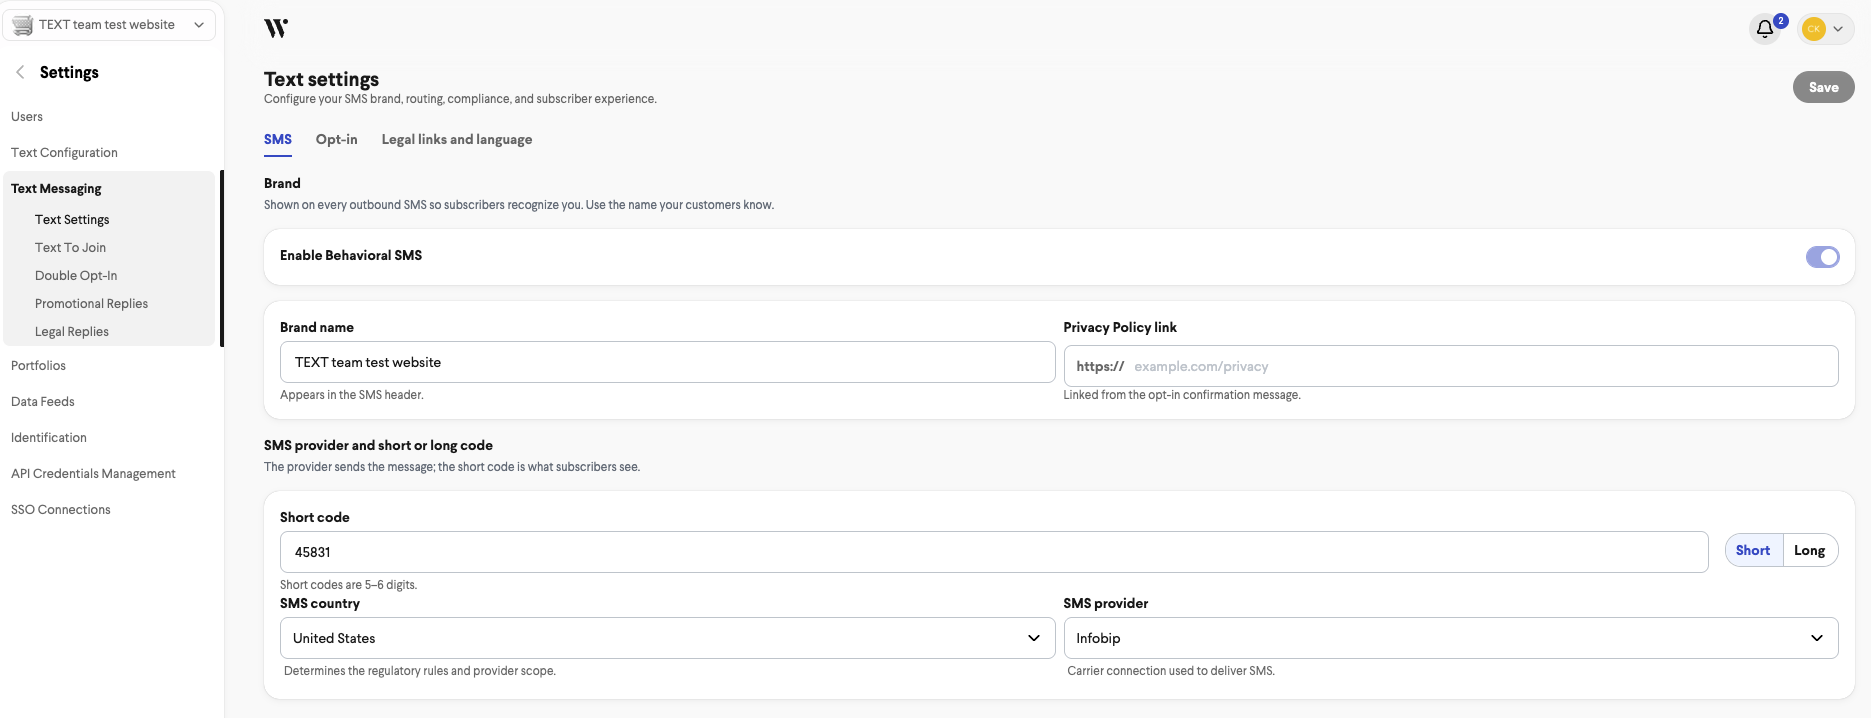The height and width of the screenshot is (718, 1871).
Task: Select the Long code option
Action: (1810, 550)
